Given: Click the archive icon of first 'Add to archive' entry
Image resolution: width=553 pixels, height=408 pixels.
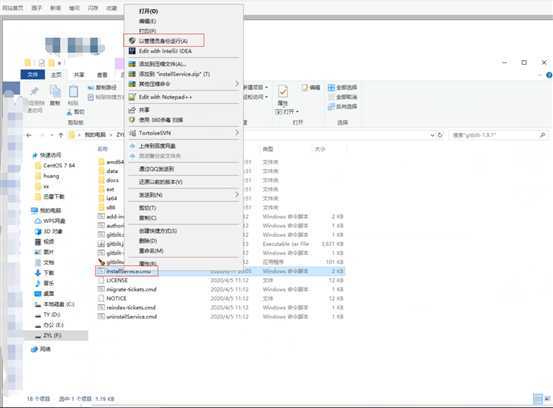Looking at the screenshot, I should (x=132, y=64).
